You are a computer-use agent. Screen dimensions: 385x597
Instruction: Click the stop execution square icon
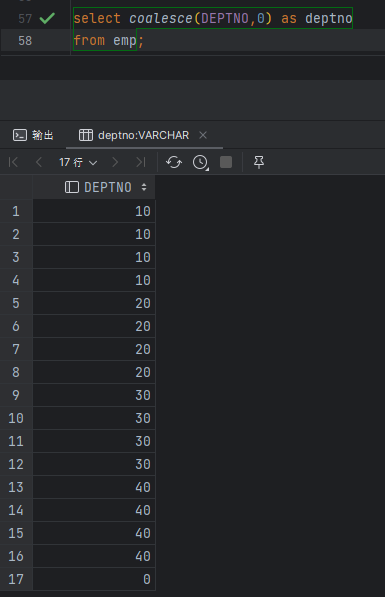point(226,162)
